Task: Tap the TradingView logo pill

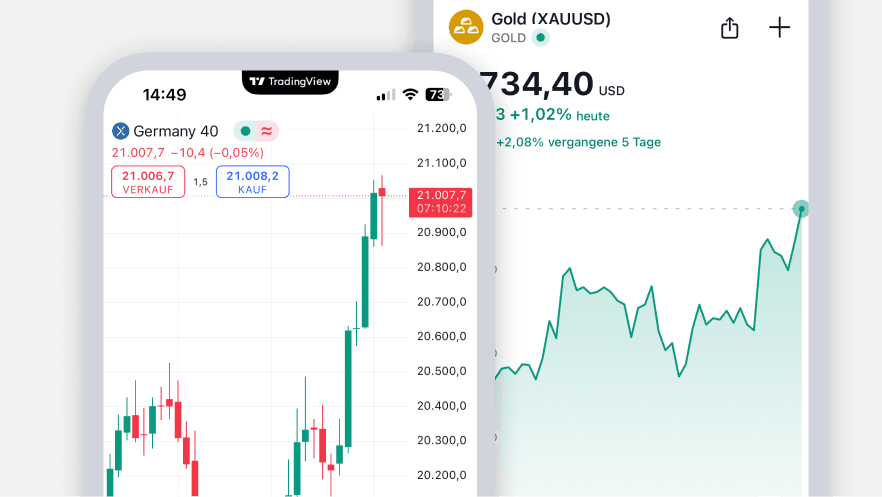Action: [290, 82]
